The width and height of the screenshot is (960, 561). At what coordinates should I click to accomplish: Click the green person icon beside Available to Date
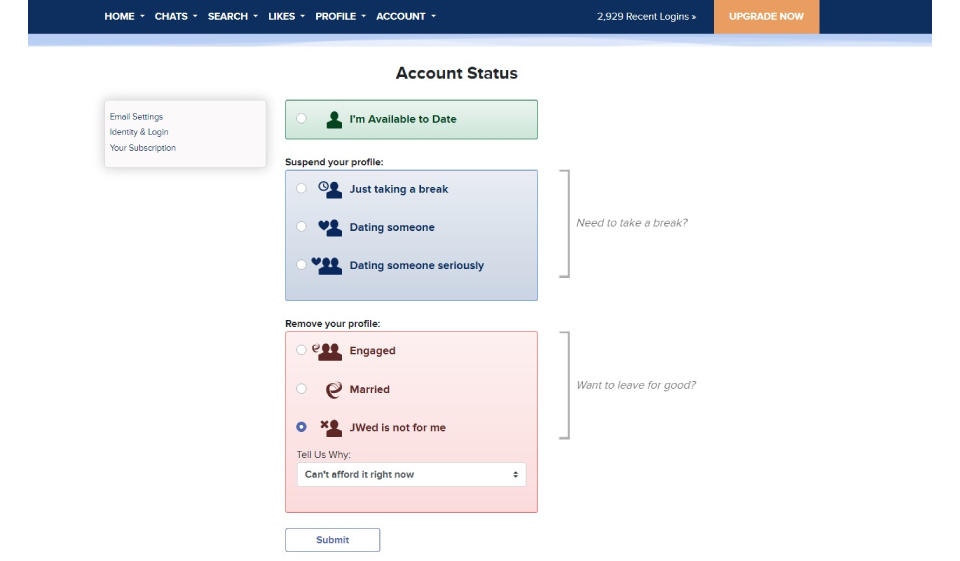tap(334, 119)
